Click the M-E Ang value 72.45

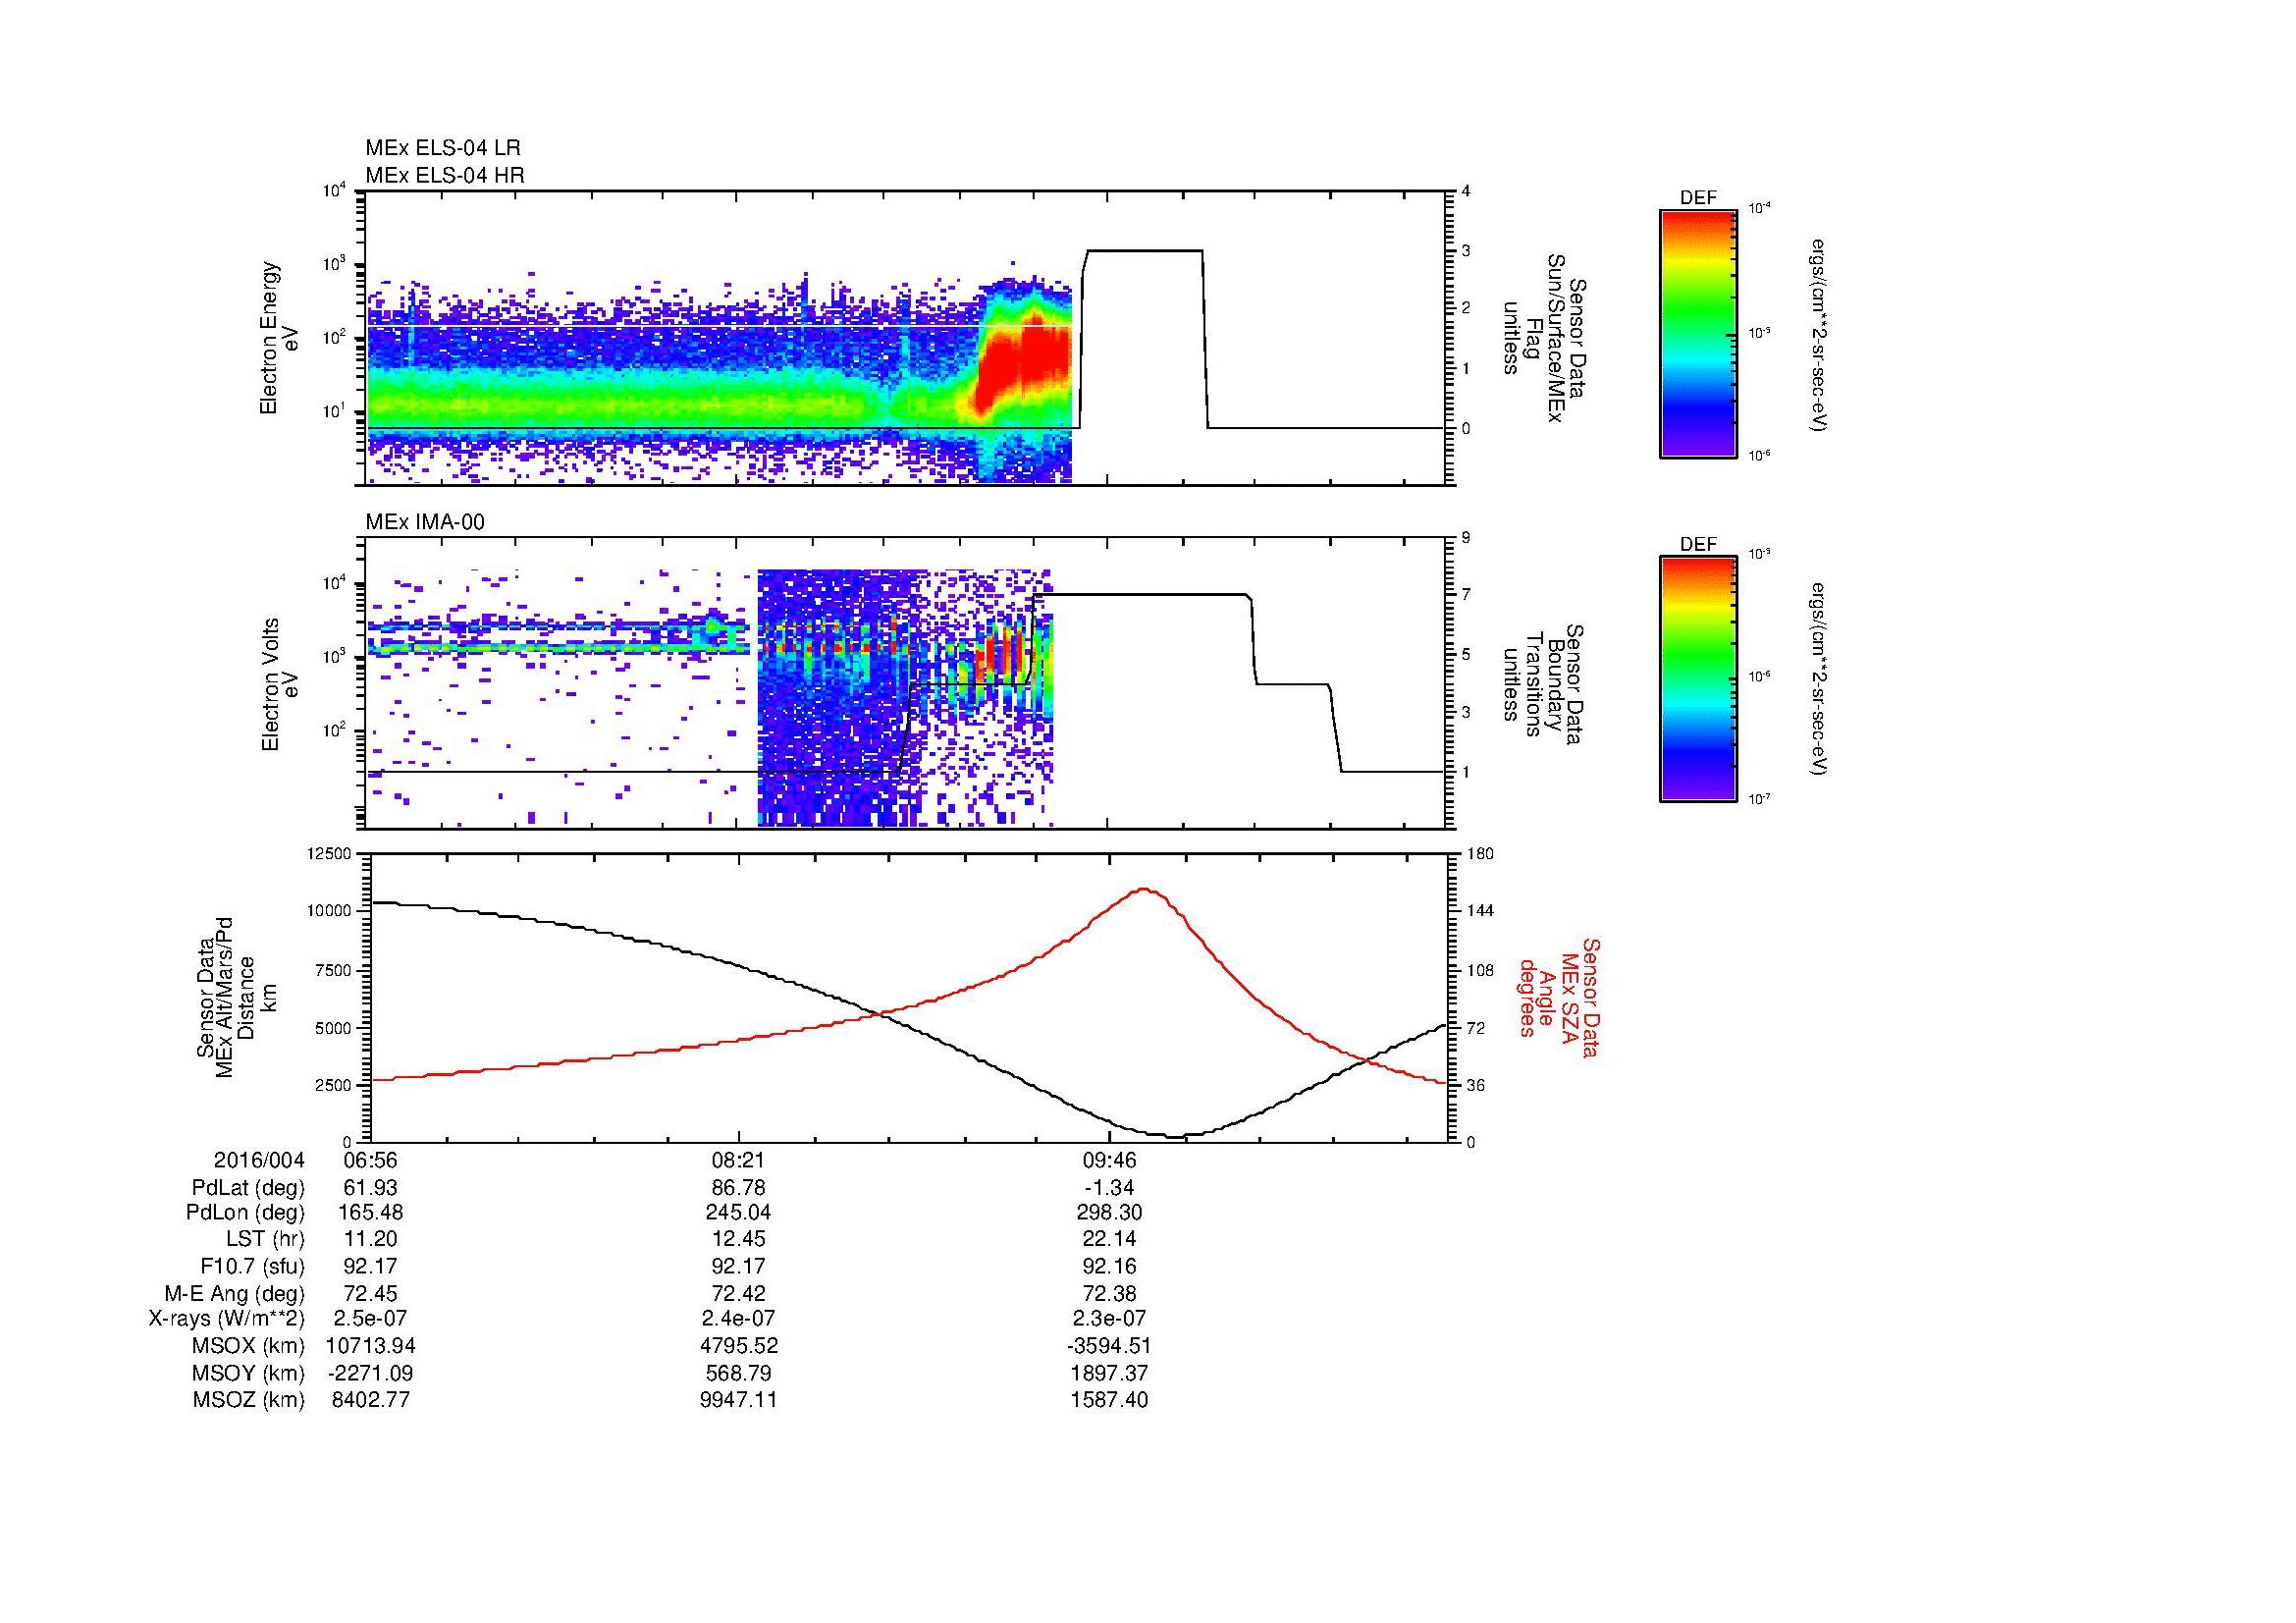(370, 1293)
